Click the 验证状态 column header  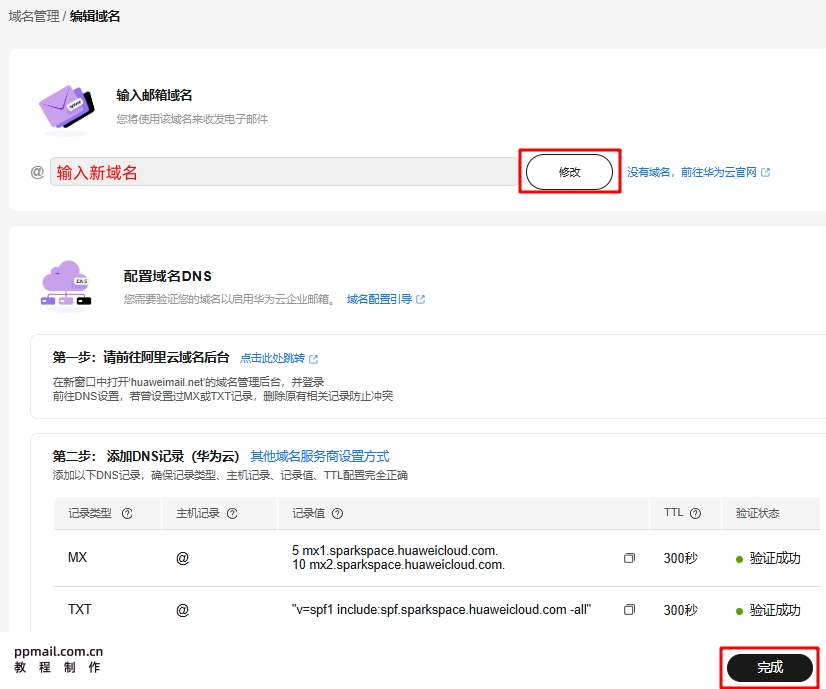(x=758, y=513)
